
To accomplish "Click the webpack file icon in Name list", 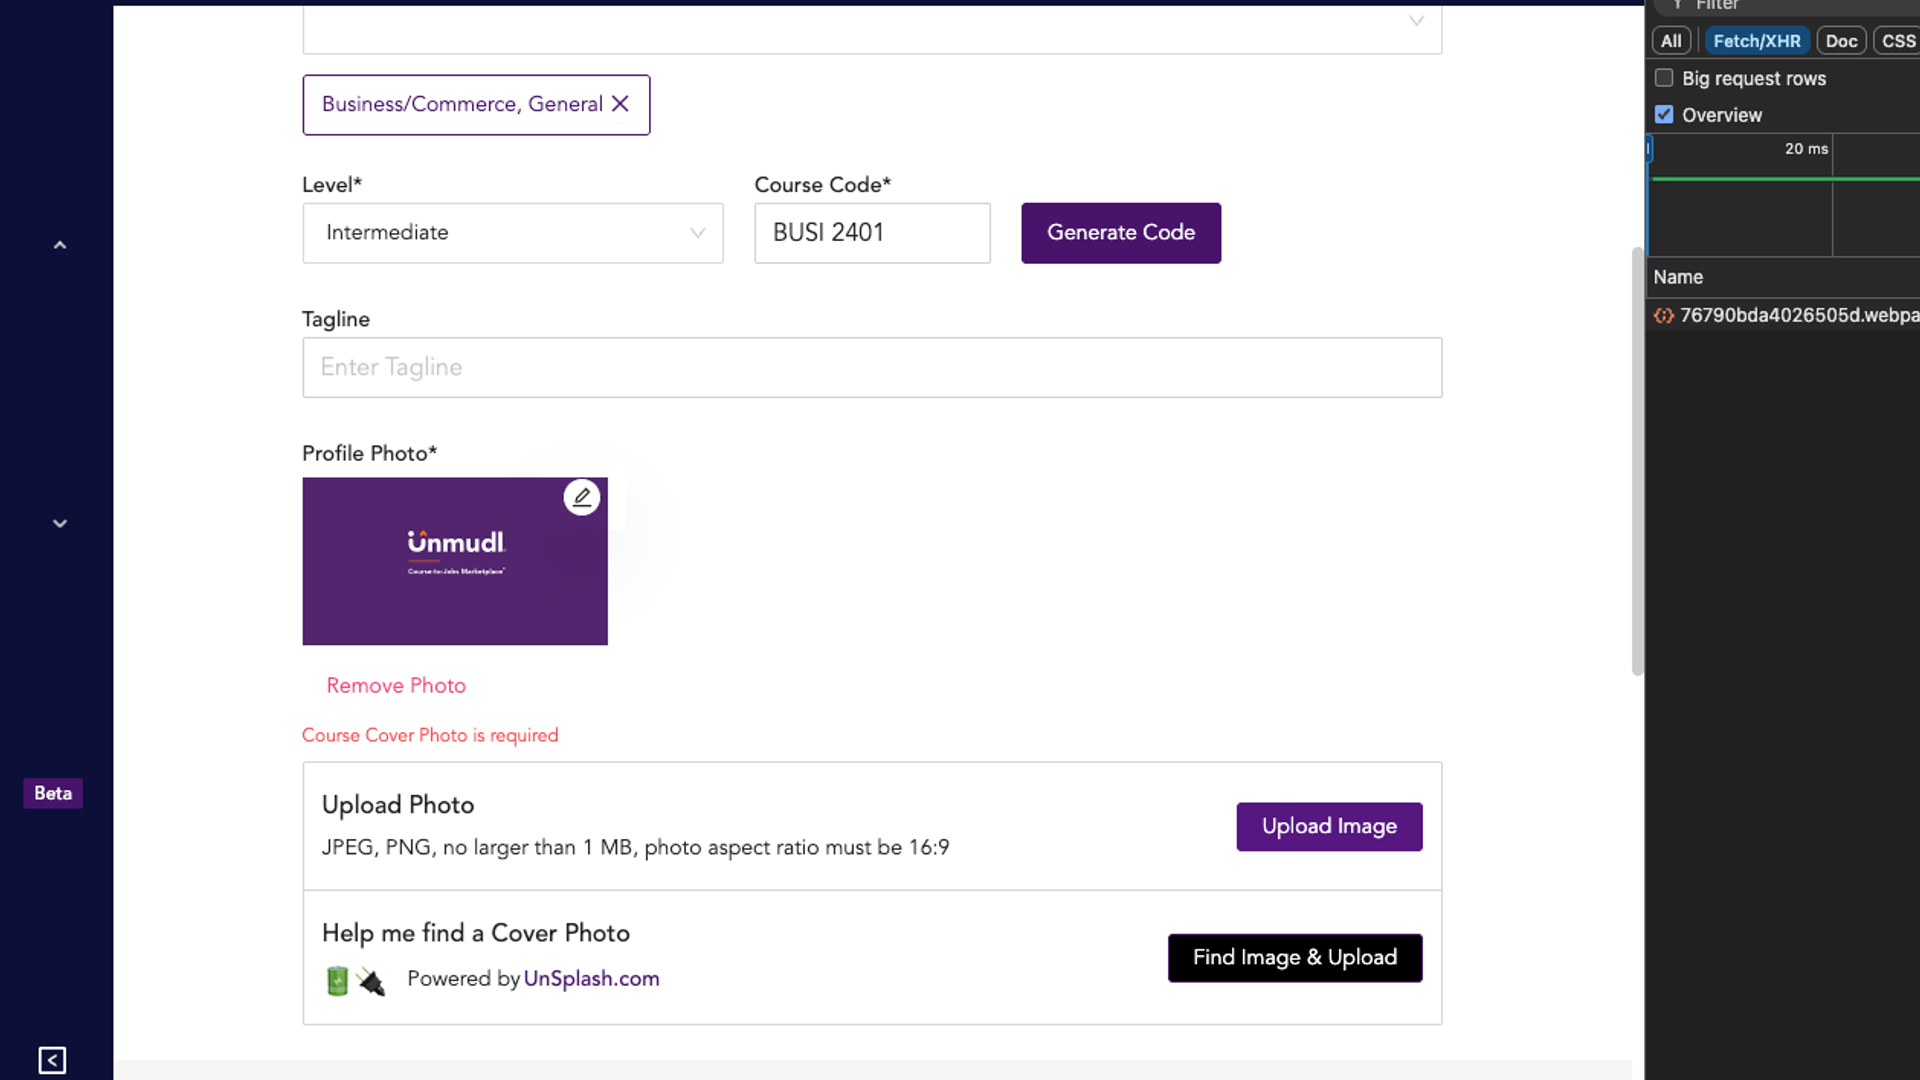I will (1663, 316).
